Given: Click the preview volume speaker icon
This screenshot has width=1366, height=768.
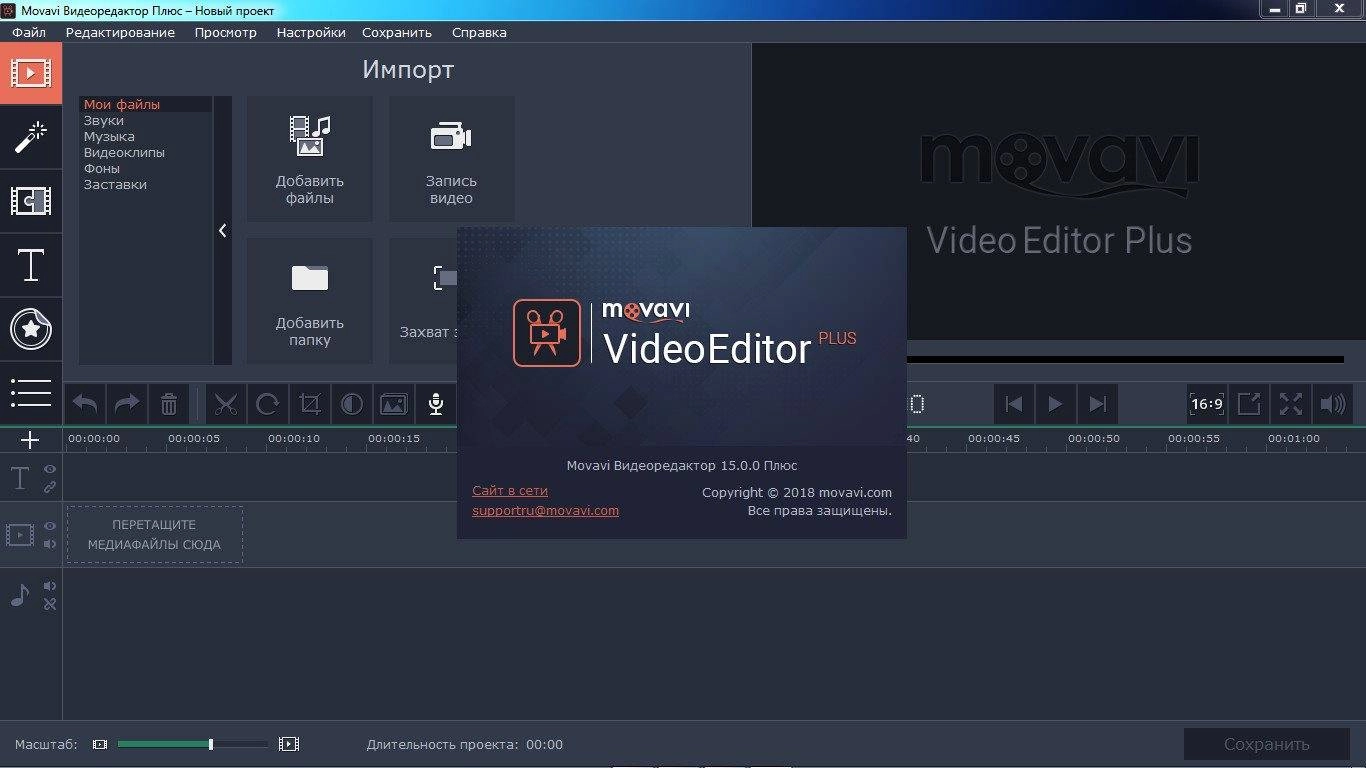Looking at the screenshot, I should 1333,404.
